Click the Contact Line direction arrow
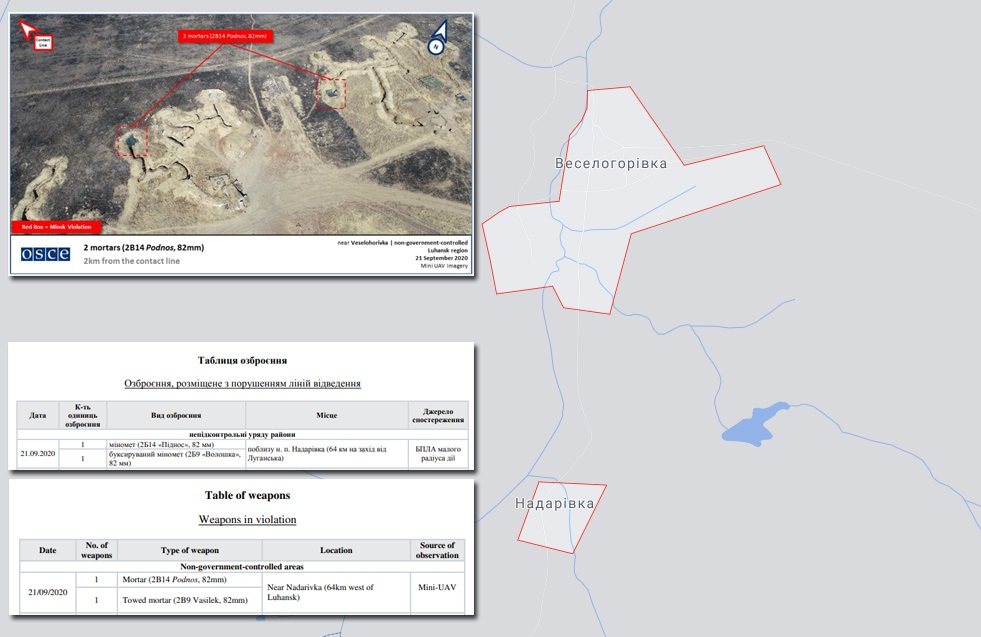This screenshot has width=981, height=637. pyautogui.click(x=30, y=28)
